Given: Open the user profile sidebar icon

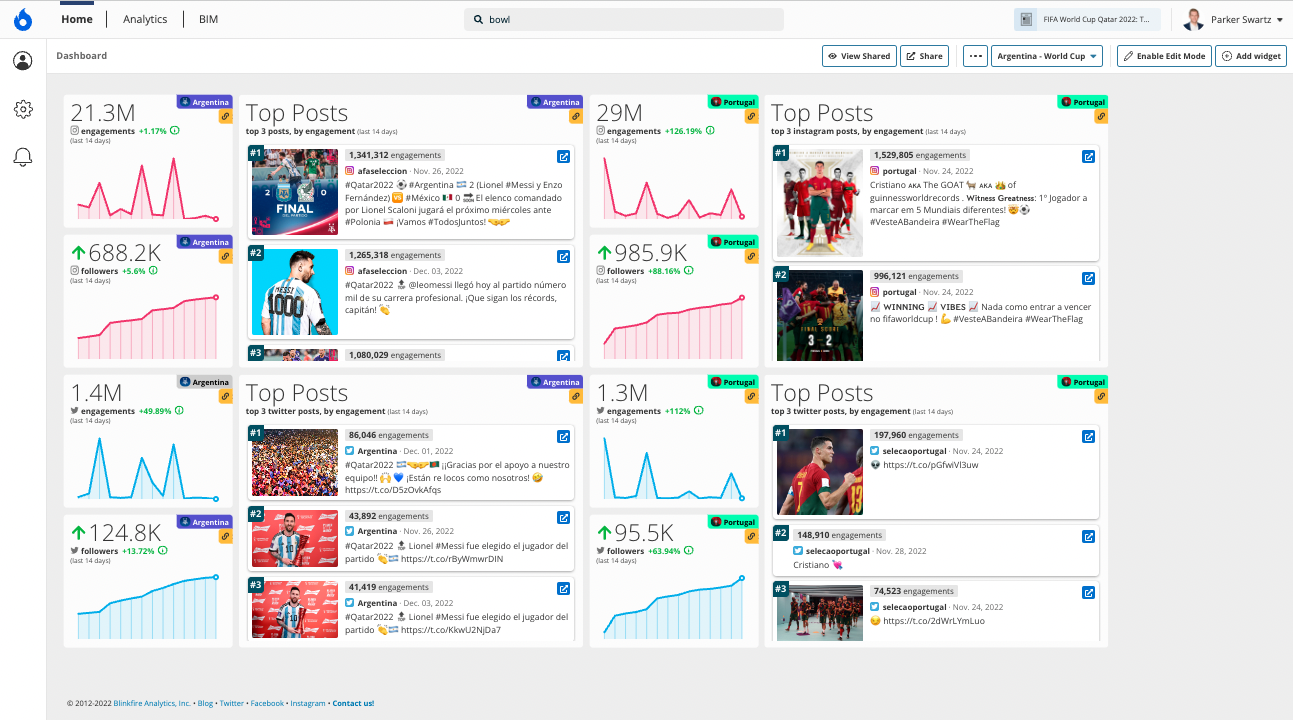Looking at the screenshot, I should 22,61.
